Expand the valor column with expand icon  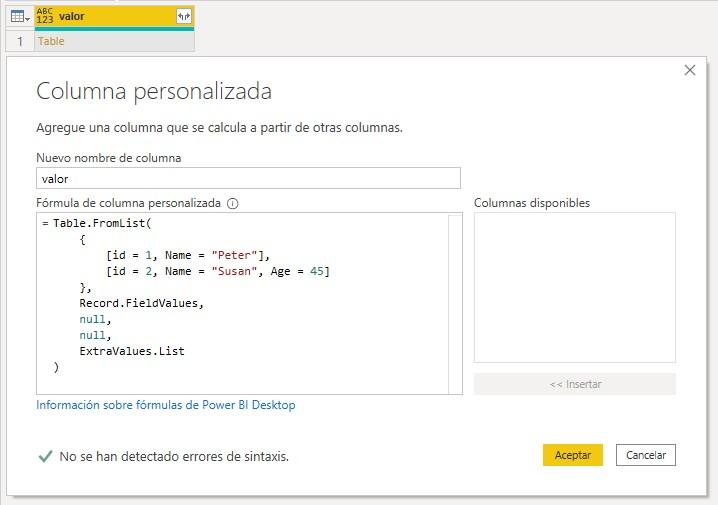184,16
